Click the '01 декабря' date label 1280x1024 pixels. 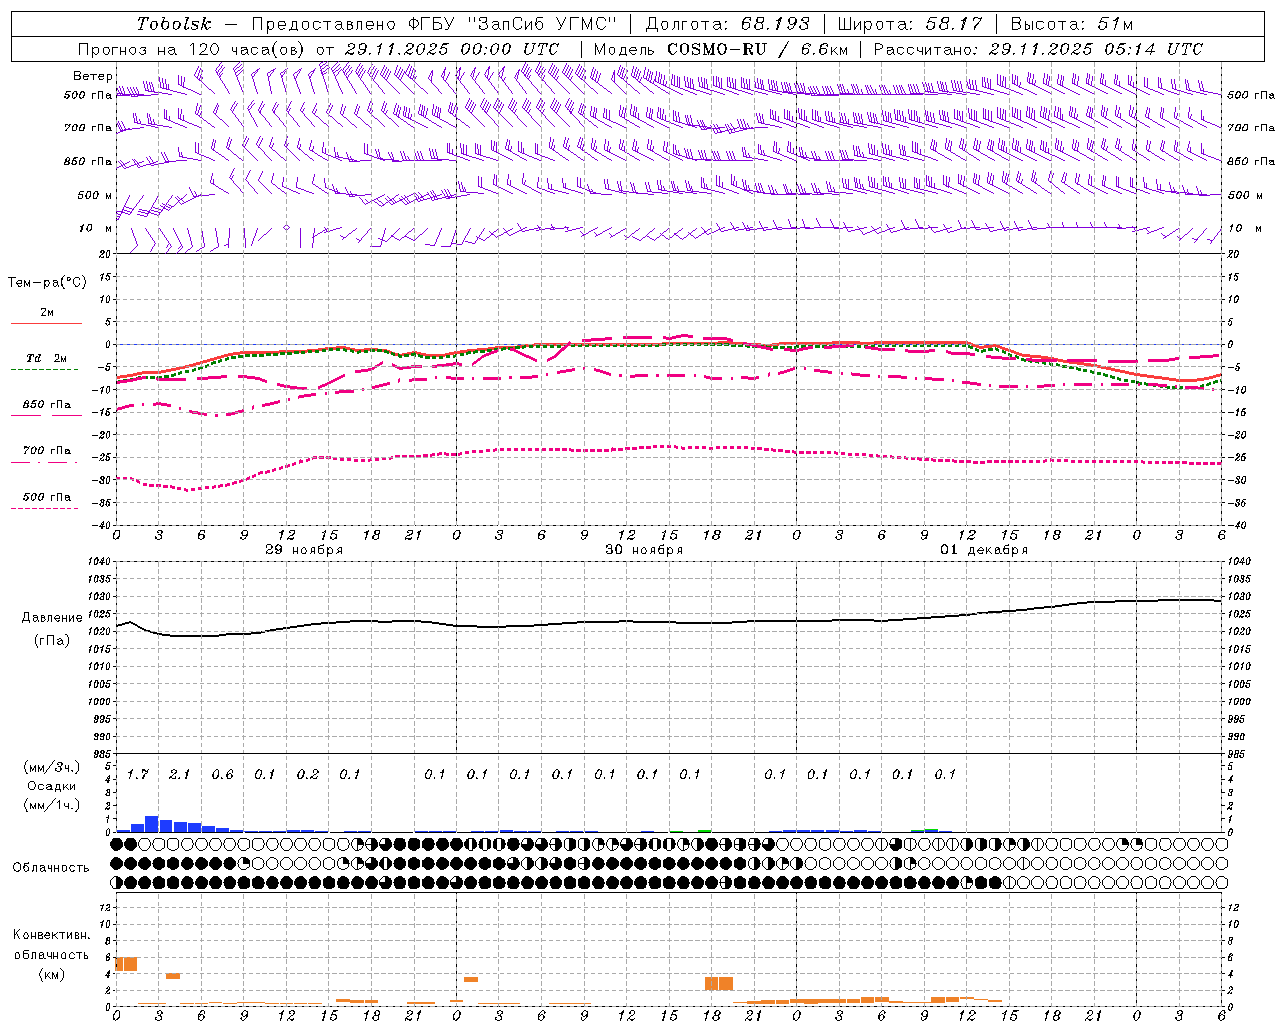tap(984, 550)
